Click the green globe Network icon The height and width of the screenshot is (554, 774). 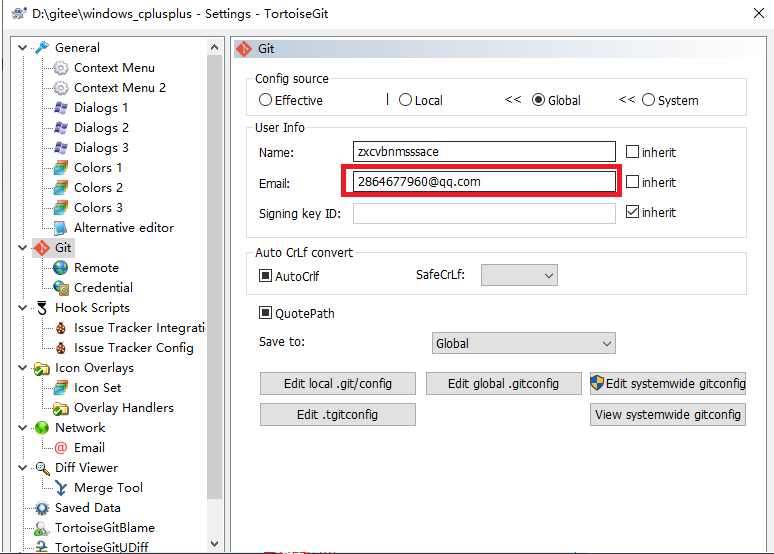(42, 428)
